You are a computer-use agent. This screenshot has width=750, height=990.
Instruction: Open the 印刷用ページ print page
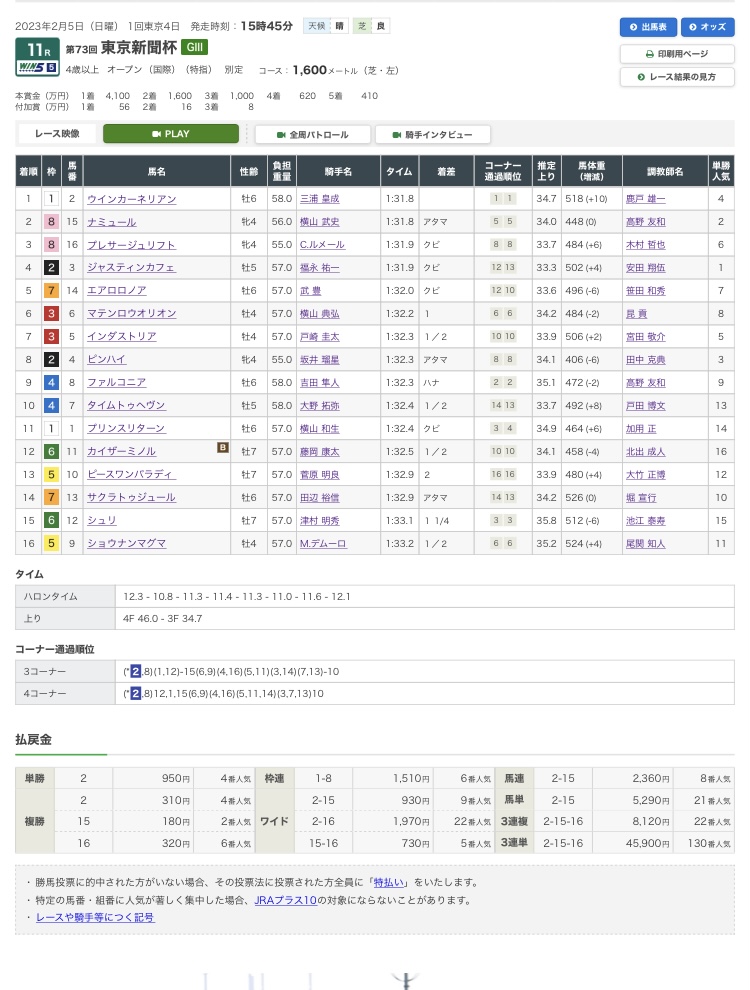[x=677, y=54]
